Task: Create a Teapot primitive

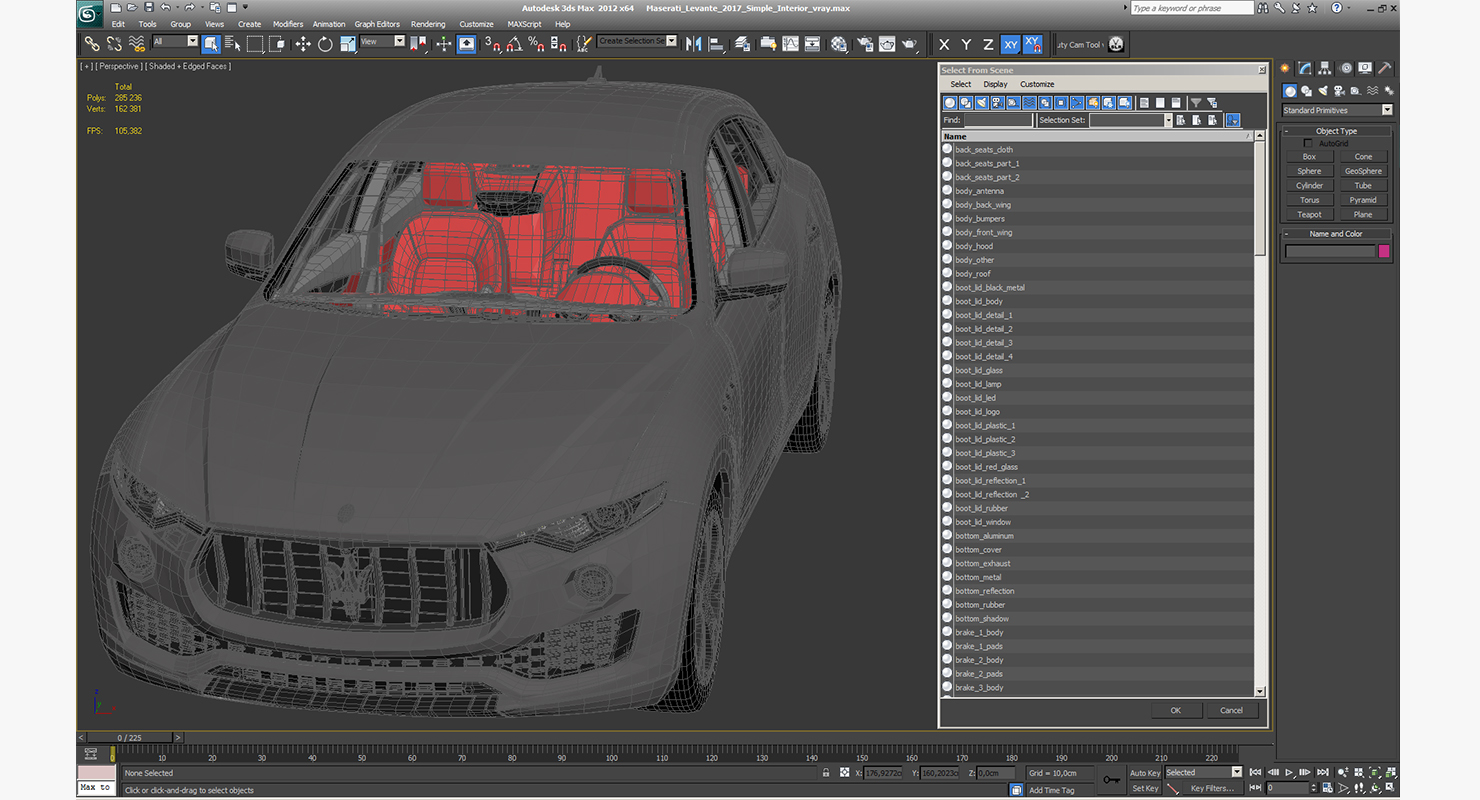Action: point(1309,214)
